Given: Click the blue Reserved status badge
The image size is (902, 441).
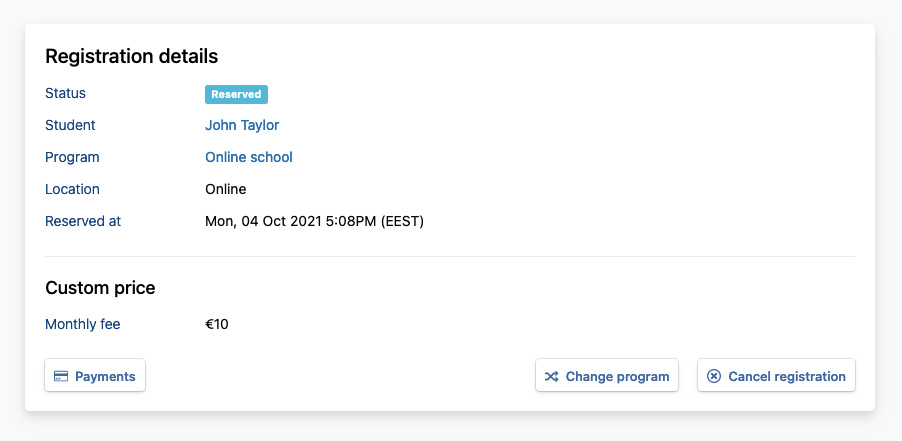Looking at the screenshot, I should (236, 94).
